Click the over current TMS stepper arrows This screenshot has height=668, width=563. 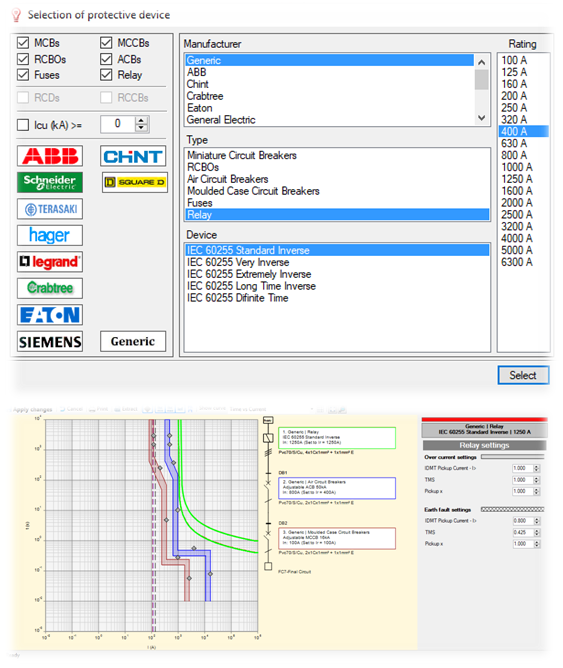coord(537,480)
